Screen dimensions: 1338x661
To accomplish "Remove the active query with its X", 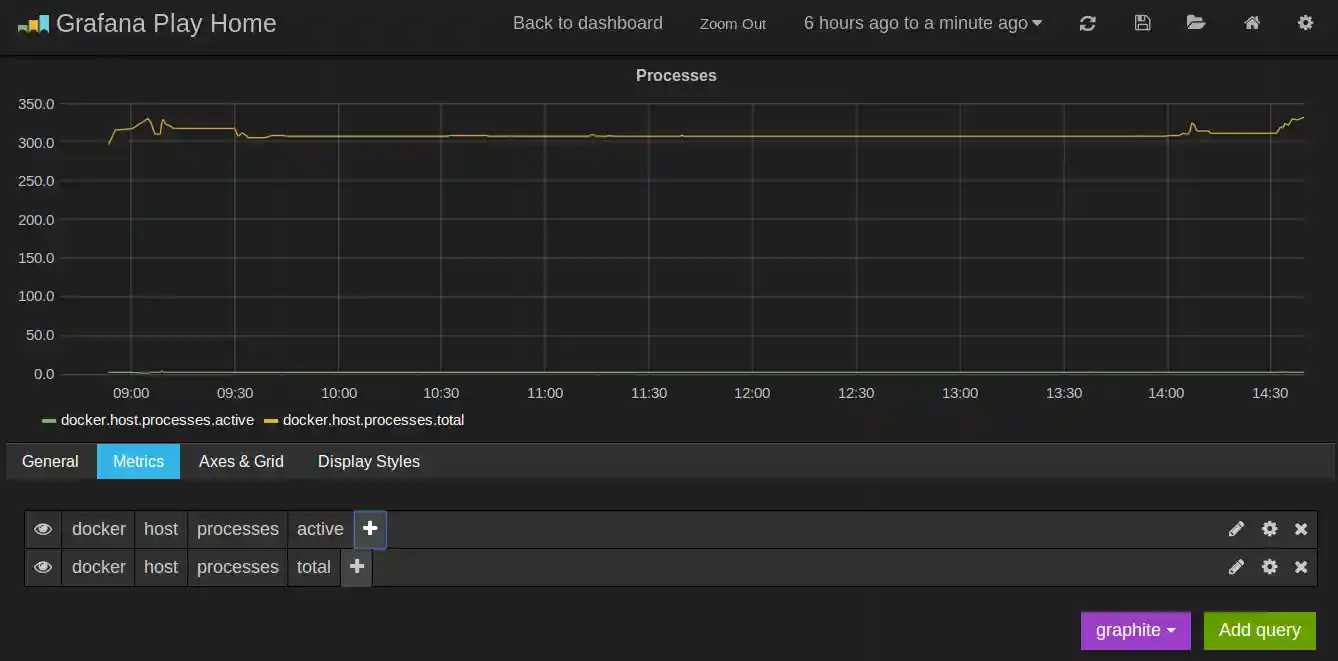I will 1301,529.
